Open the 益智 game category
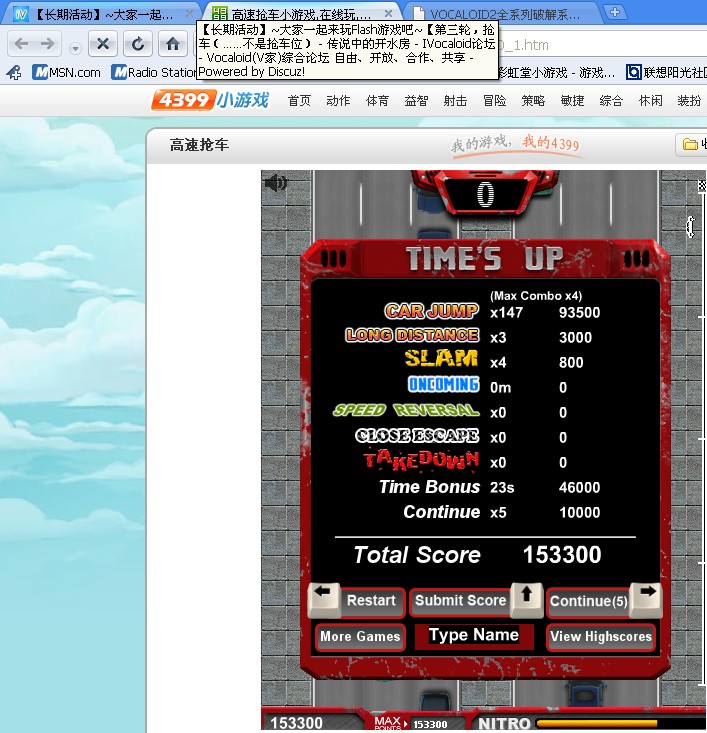This screenshot has height=733, width=707. click(x=416, y=101)
